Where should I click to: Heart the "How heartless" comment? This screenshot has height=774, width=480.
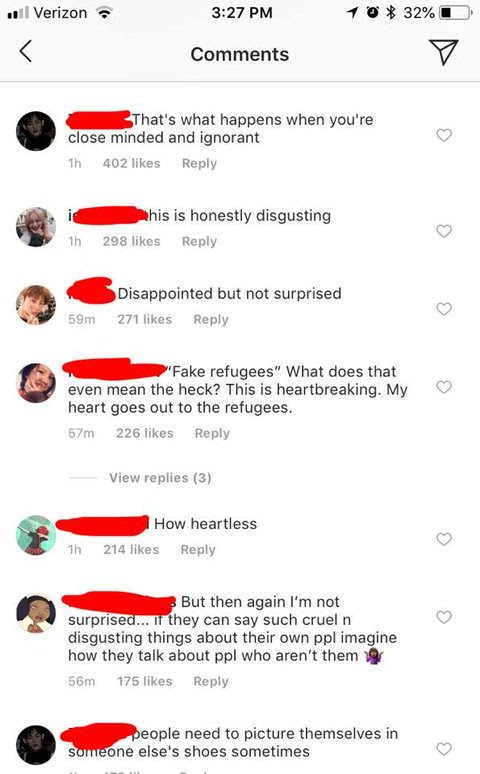444,539
